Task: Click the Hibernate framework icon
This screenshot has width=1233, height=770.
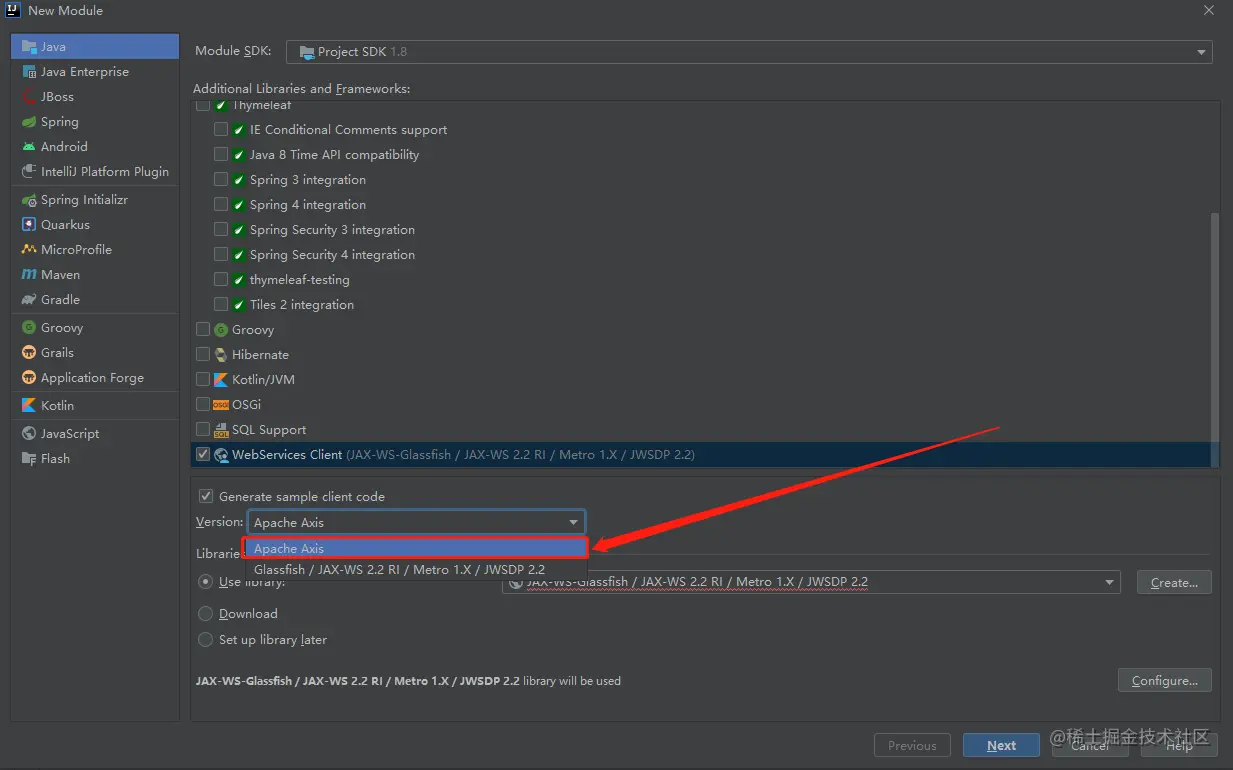Action: pyautogui.click(x=221, y=355)
